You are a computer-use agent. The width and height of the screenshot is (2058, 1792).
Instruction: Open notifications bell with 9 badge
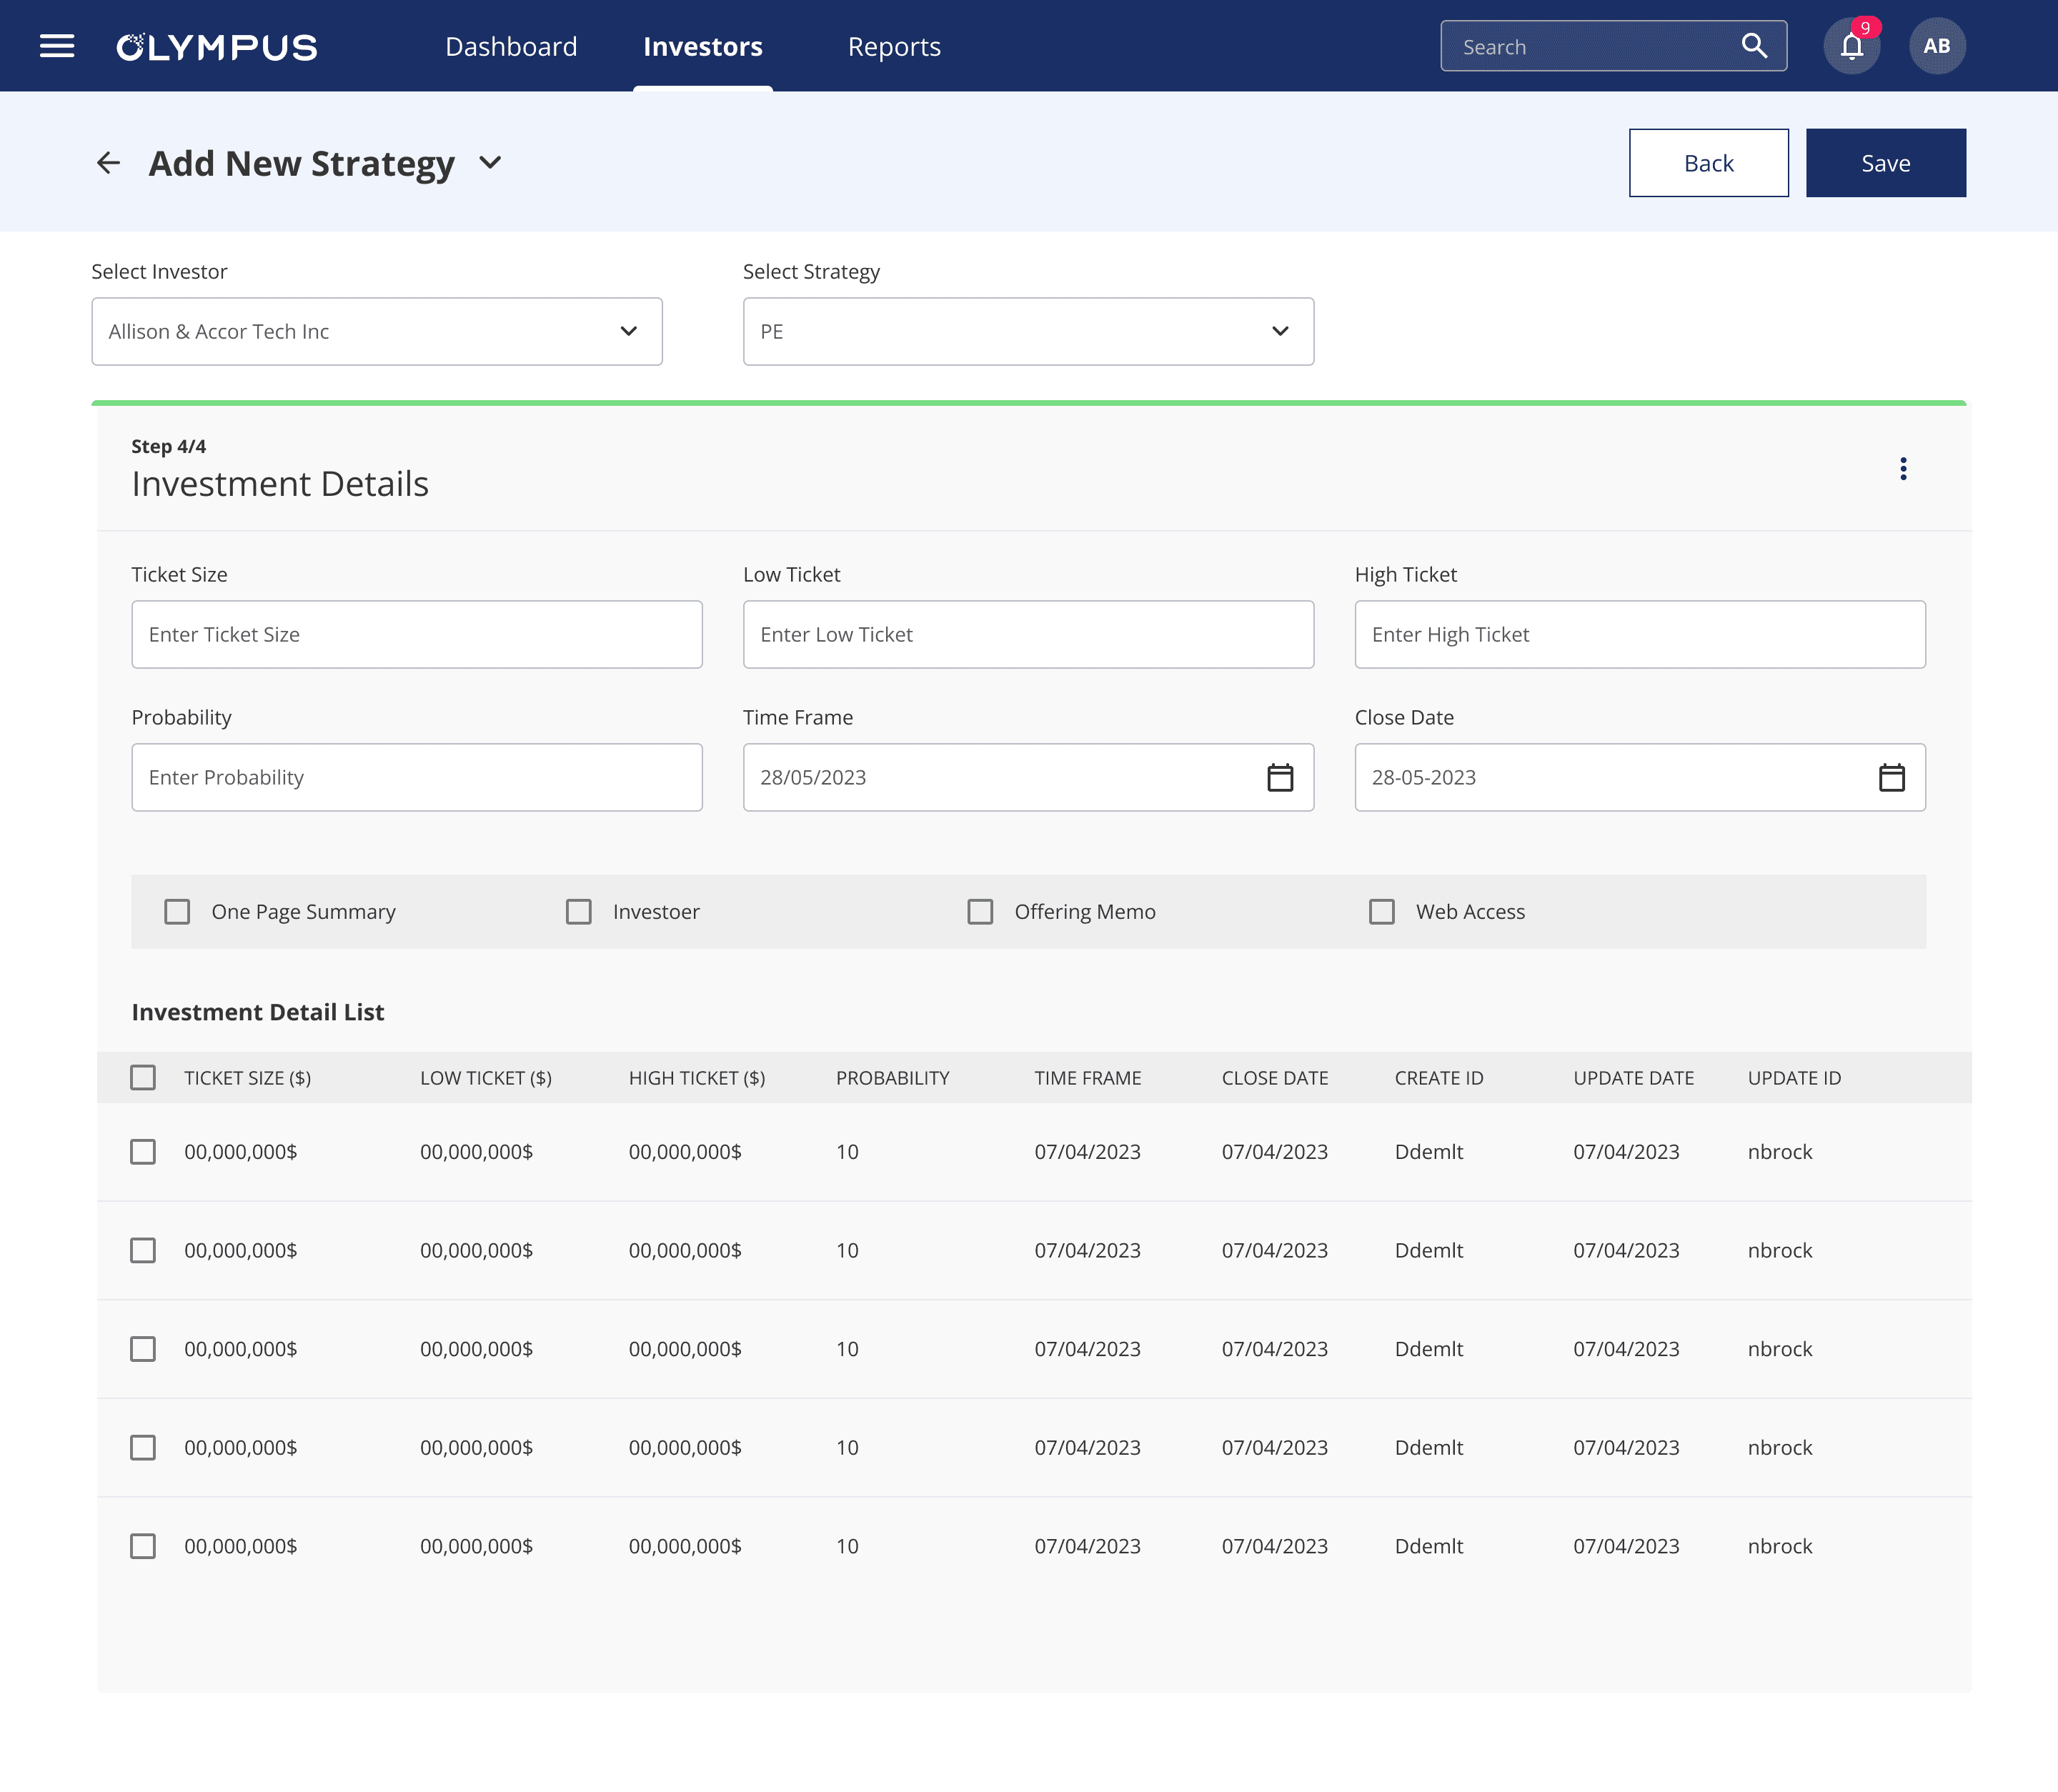(1851, 46)
